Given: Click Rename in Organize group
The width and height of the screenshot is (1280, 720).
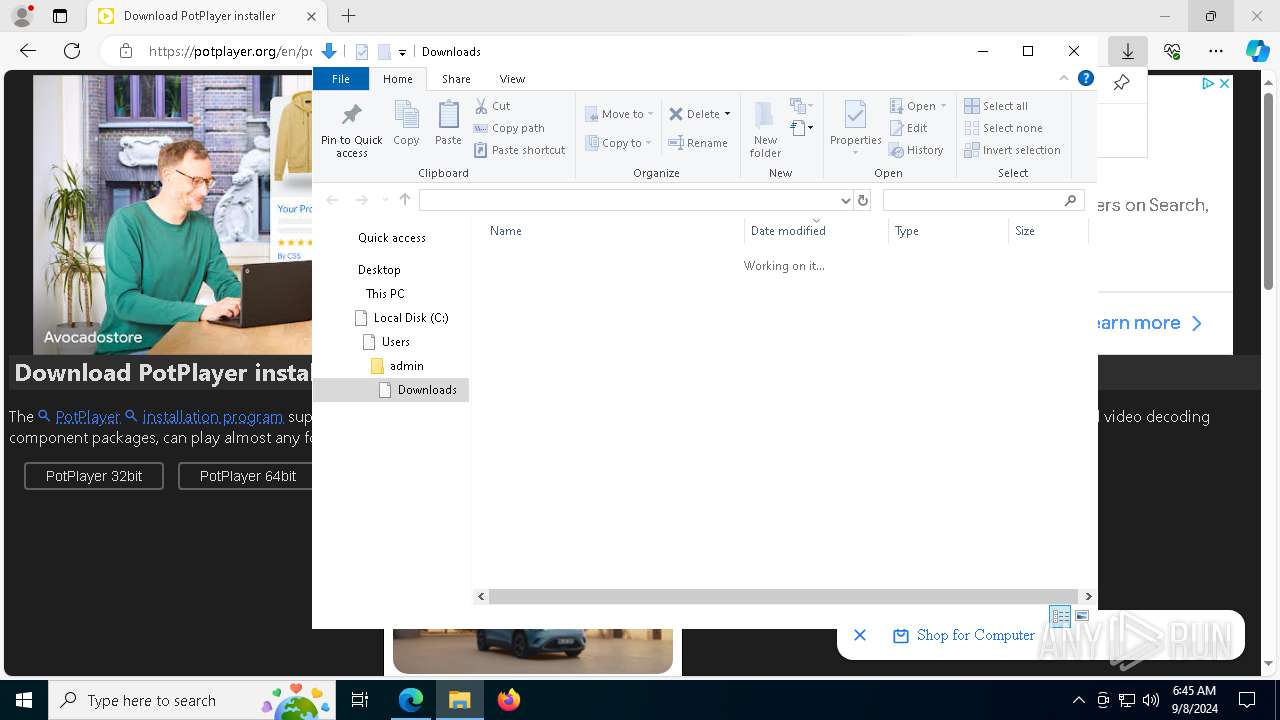Looking at the screenshot, I should coord(698,143).
